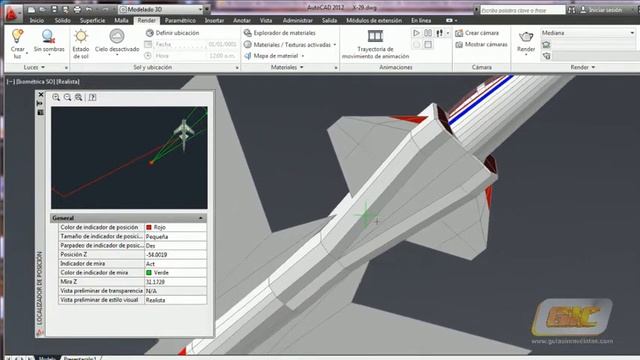Click the render quality teapot icon below
The height and width of the screenshot is (360, 640).
pos(546,56)
